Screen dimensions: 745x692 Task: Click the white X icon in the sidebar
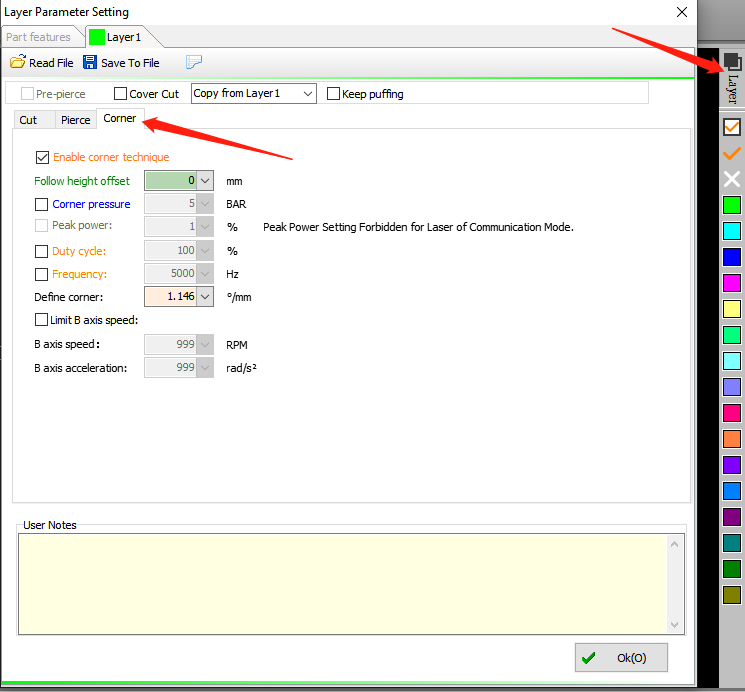(732, 179)
